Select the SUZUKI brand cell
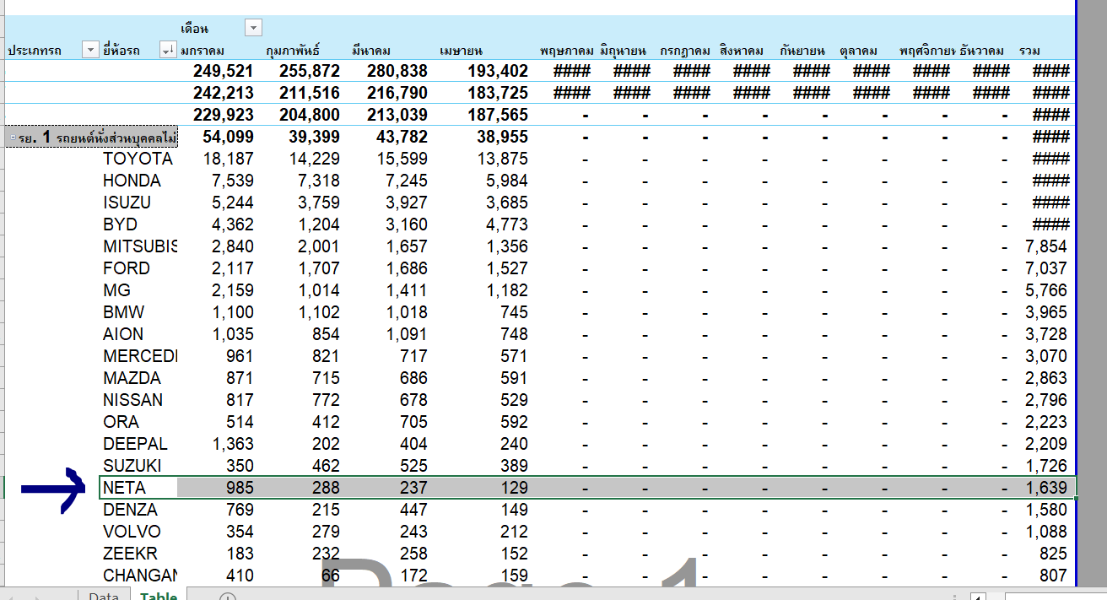Screen dimensions: 1107x600 click(x=132, y=465)
